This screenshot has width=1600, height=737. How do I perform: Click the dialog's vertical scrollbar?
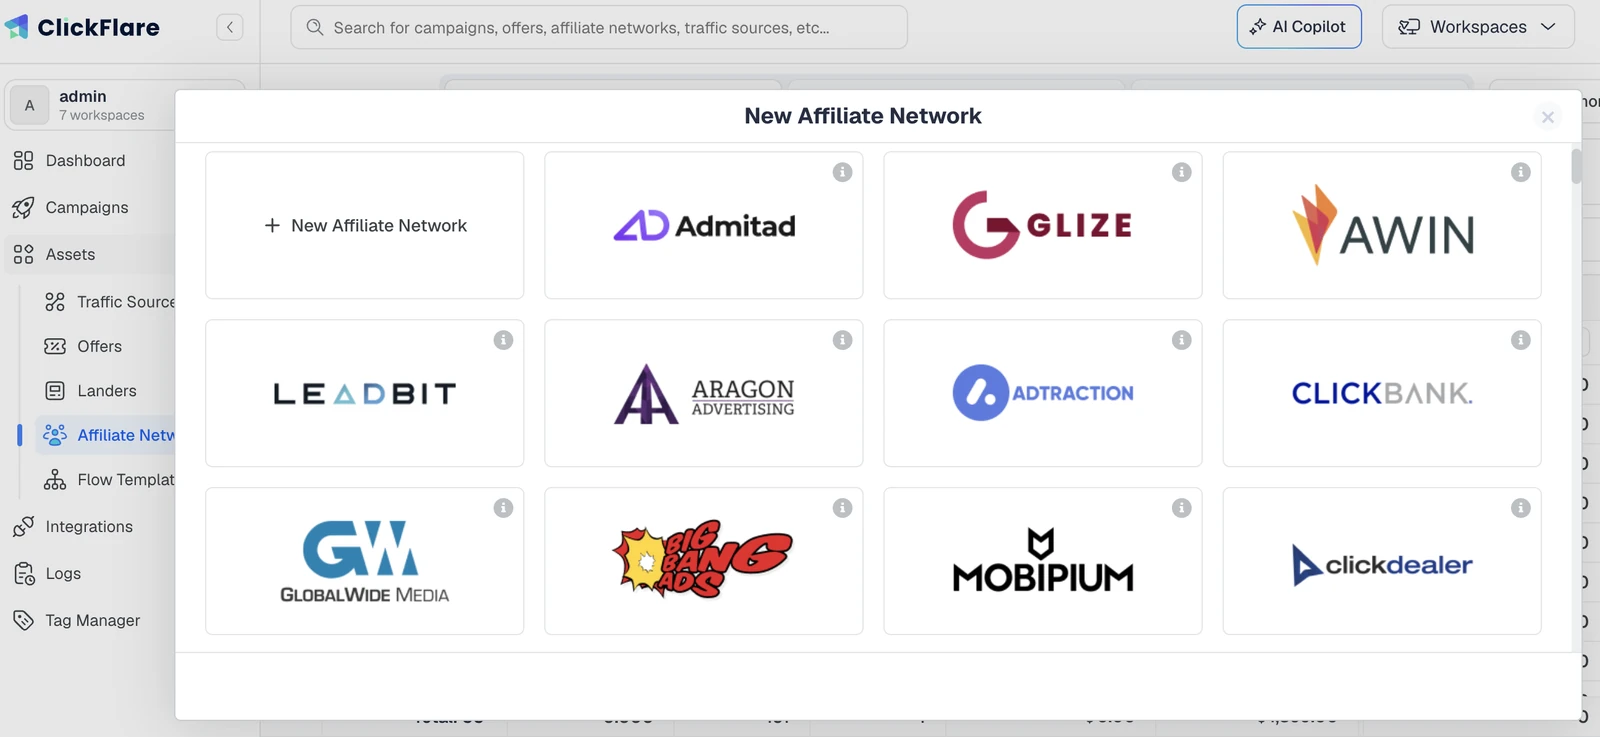click(1576, 167)
